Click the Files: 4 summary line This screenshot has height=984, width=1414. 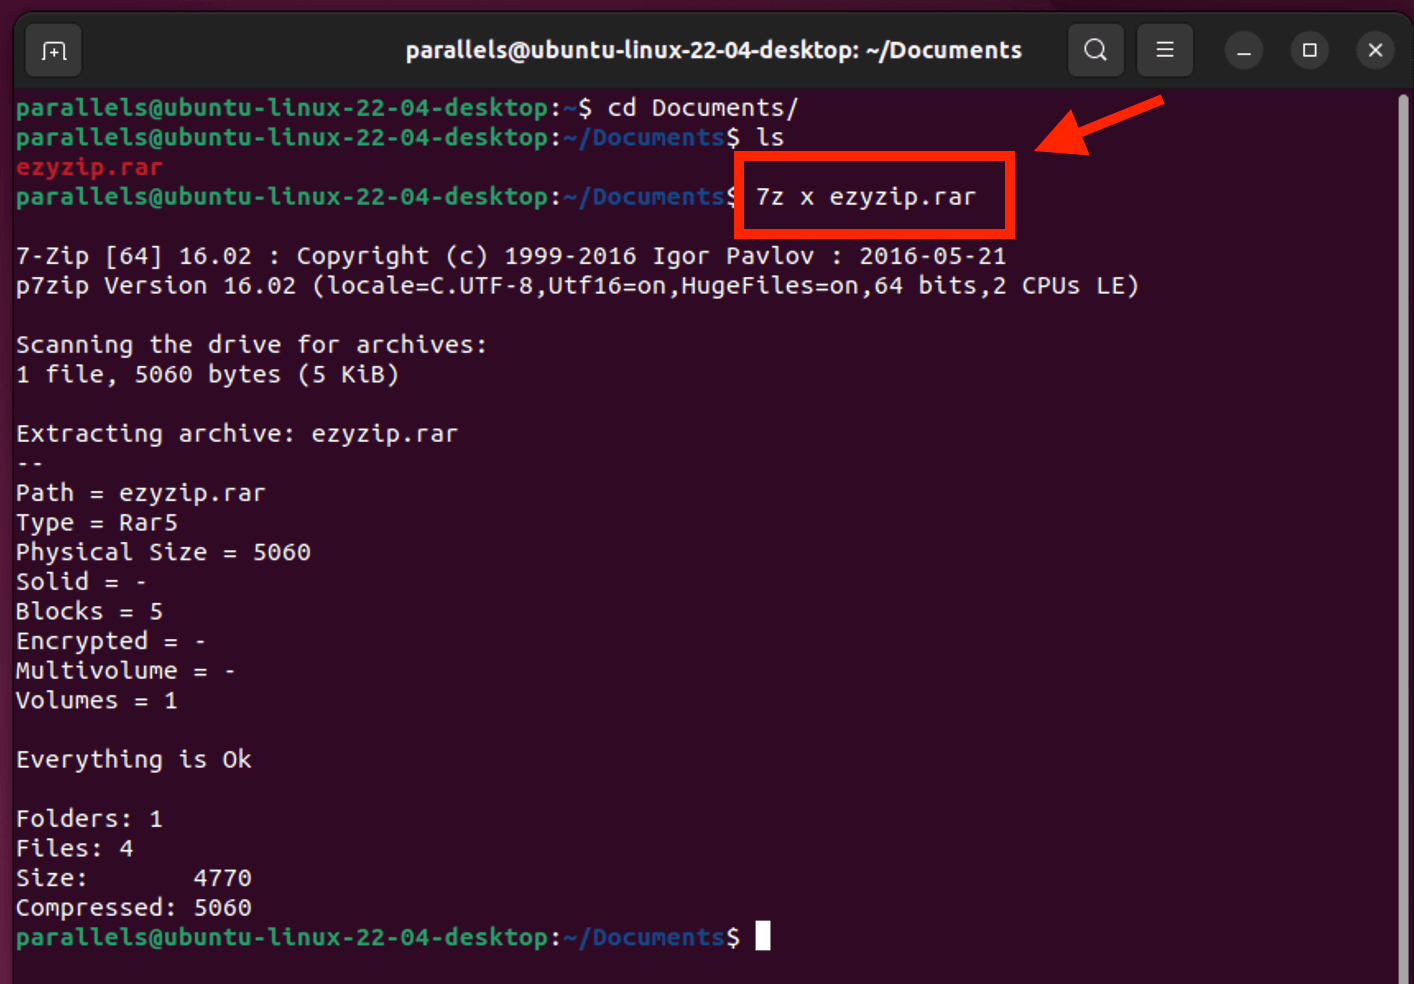(73, 847)
